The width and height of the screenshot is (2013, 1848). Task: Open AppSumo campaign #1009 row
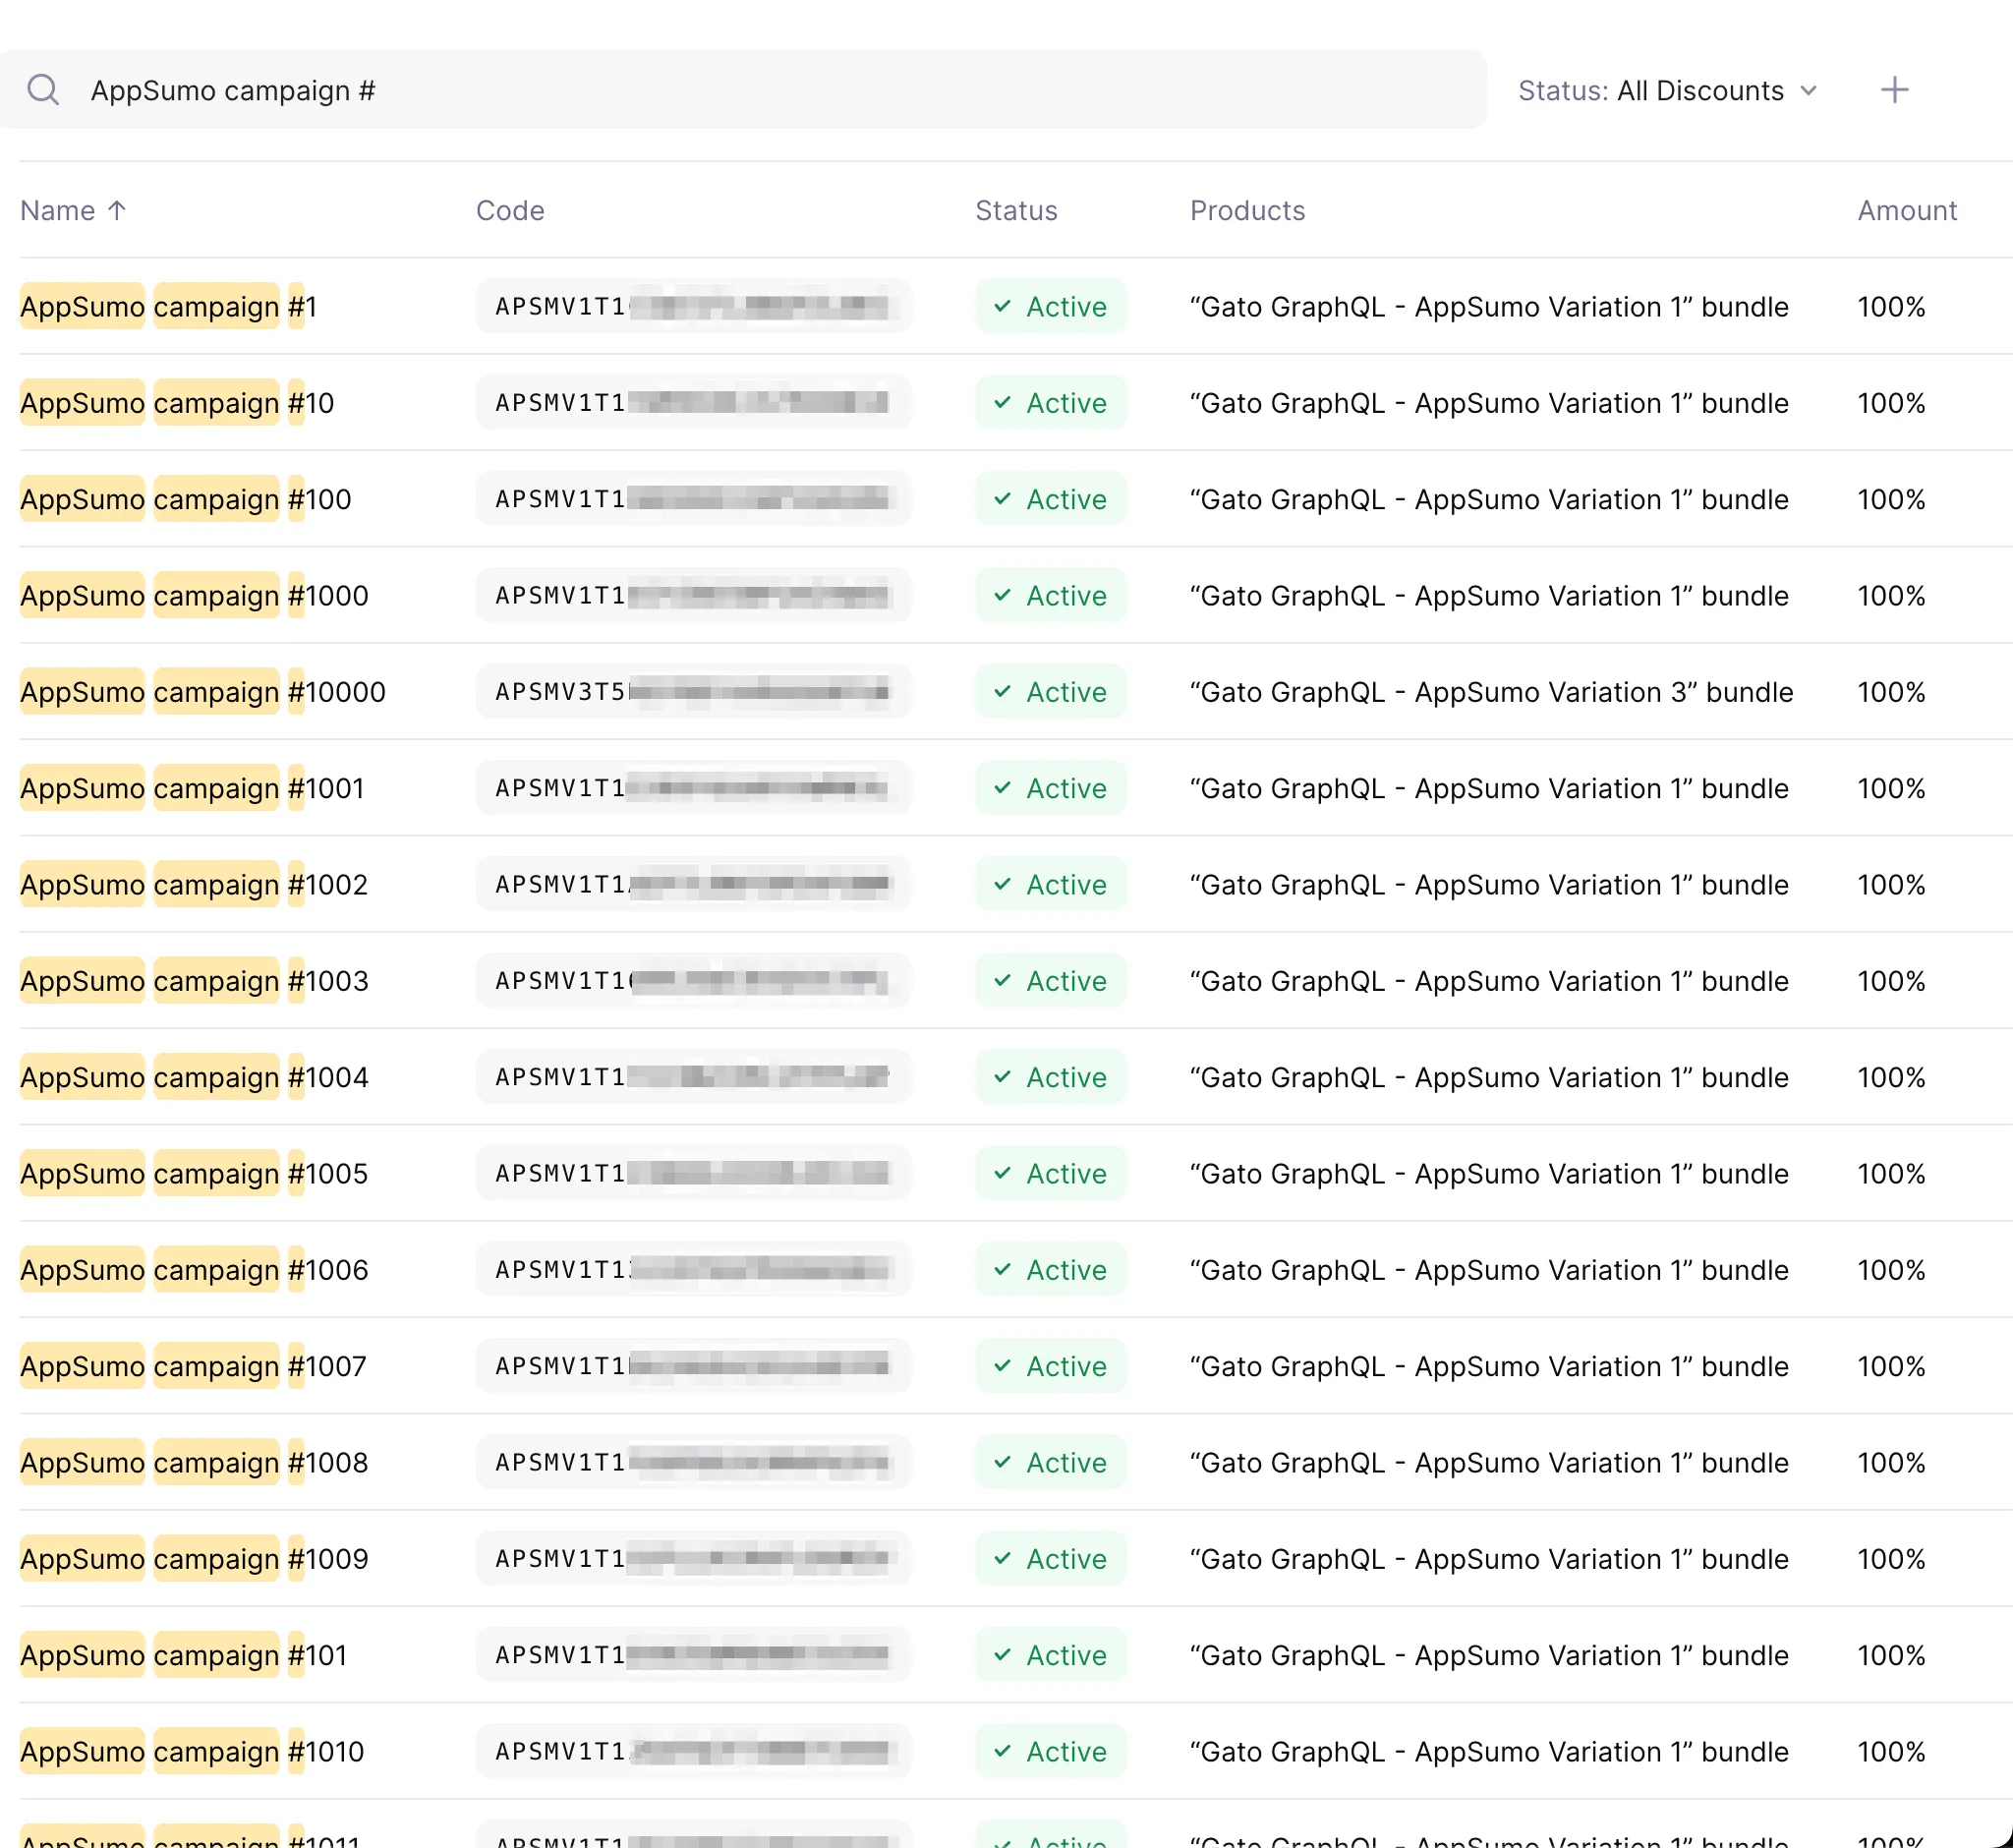pyautogui.click(x=1016, y=1559)
